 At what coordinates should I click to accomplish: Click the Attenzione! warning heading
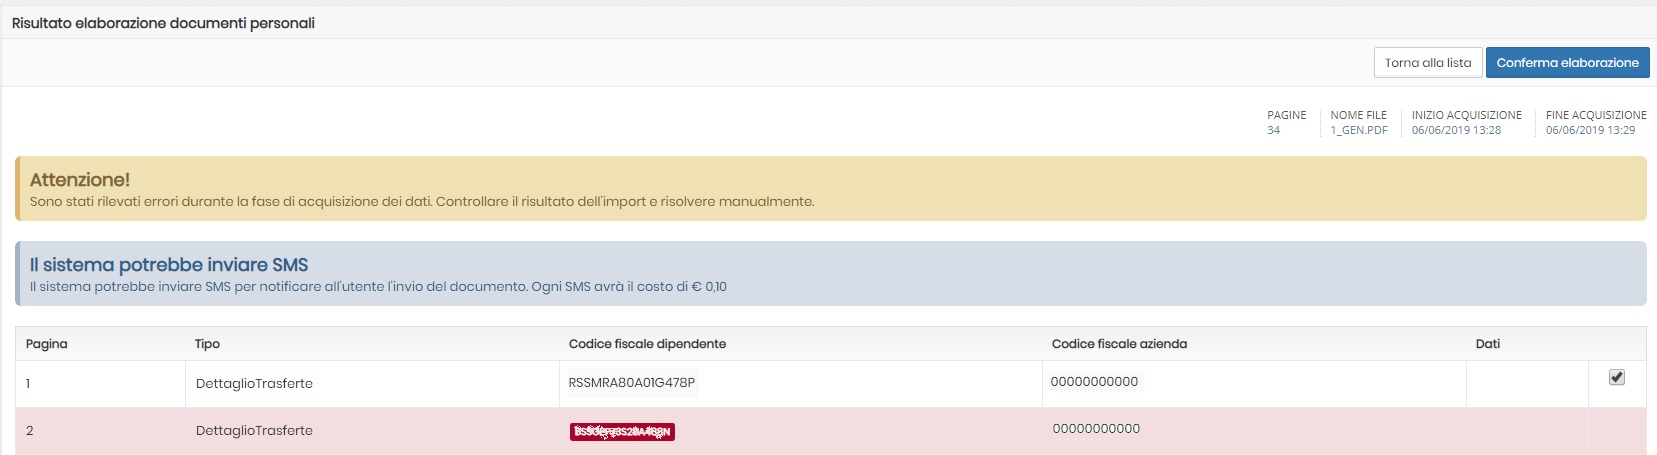[x=80, y=179]
